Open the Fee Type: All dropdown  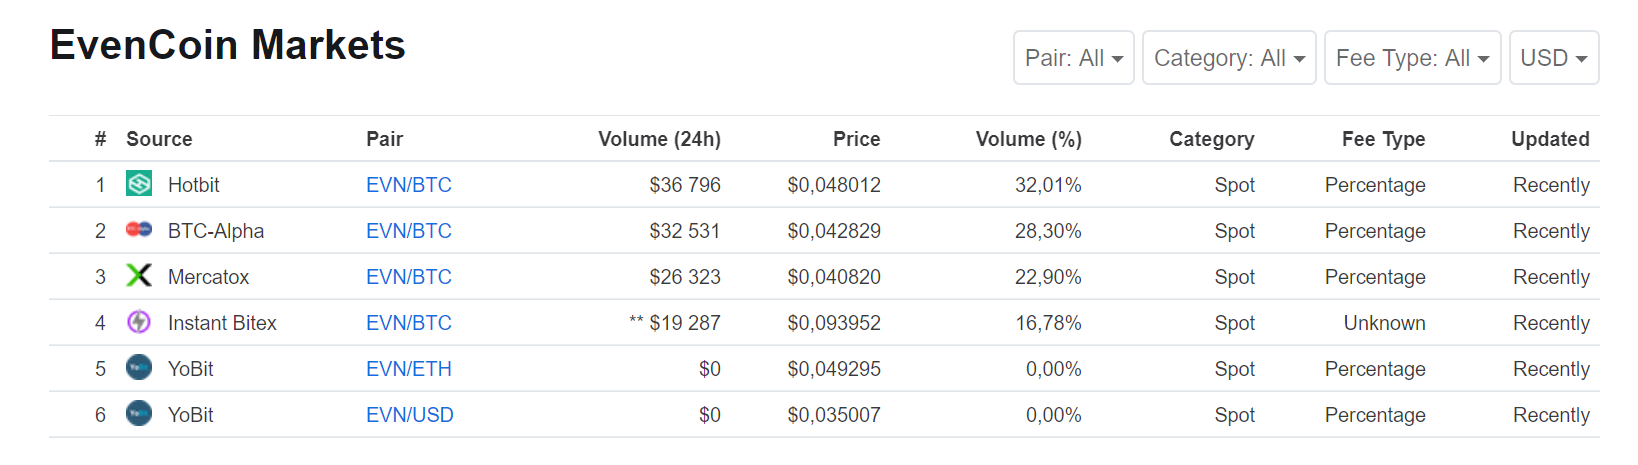1413,58
